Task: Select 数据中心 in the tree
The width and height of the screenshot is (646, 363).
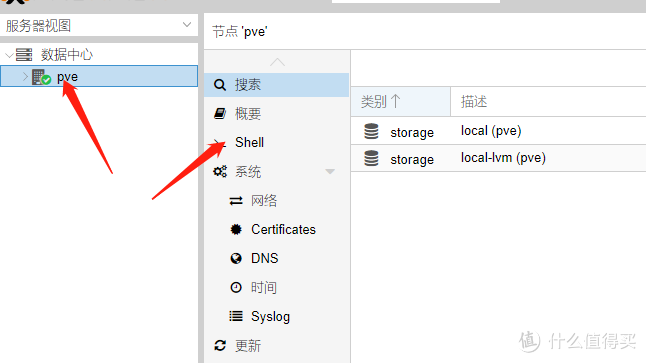Action: coord(67,54)
